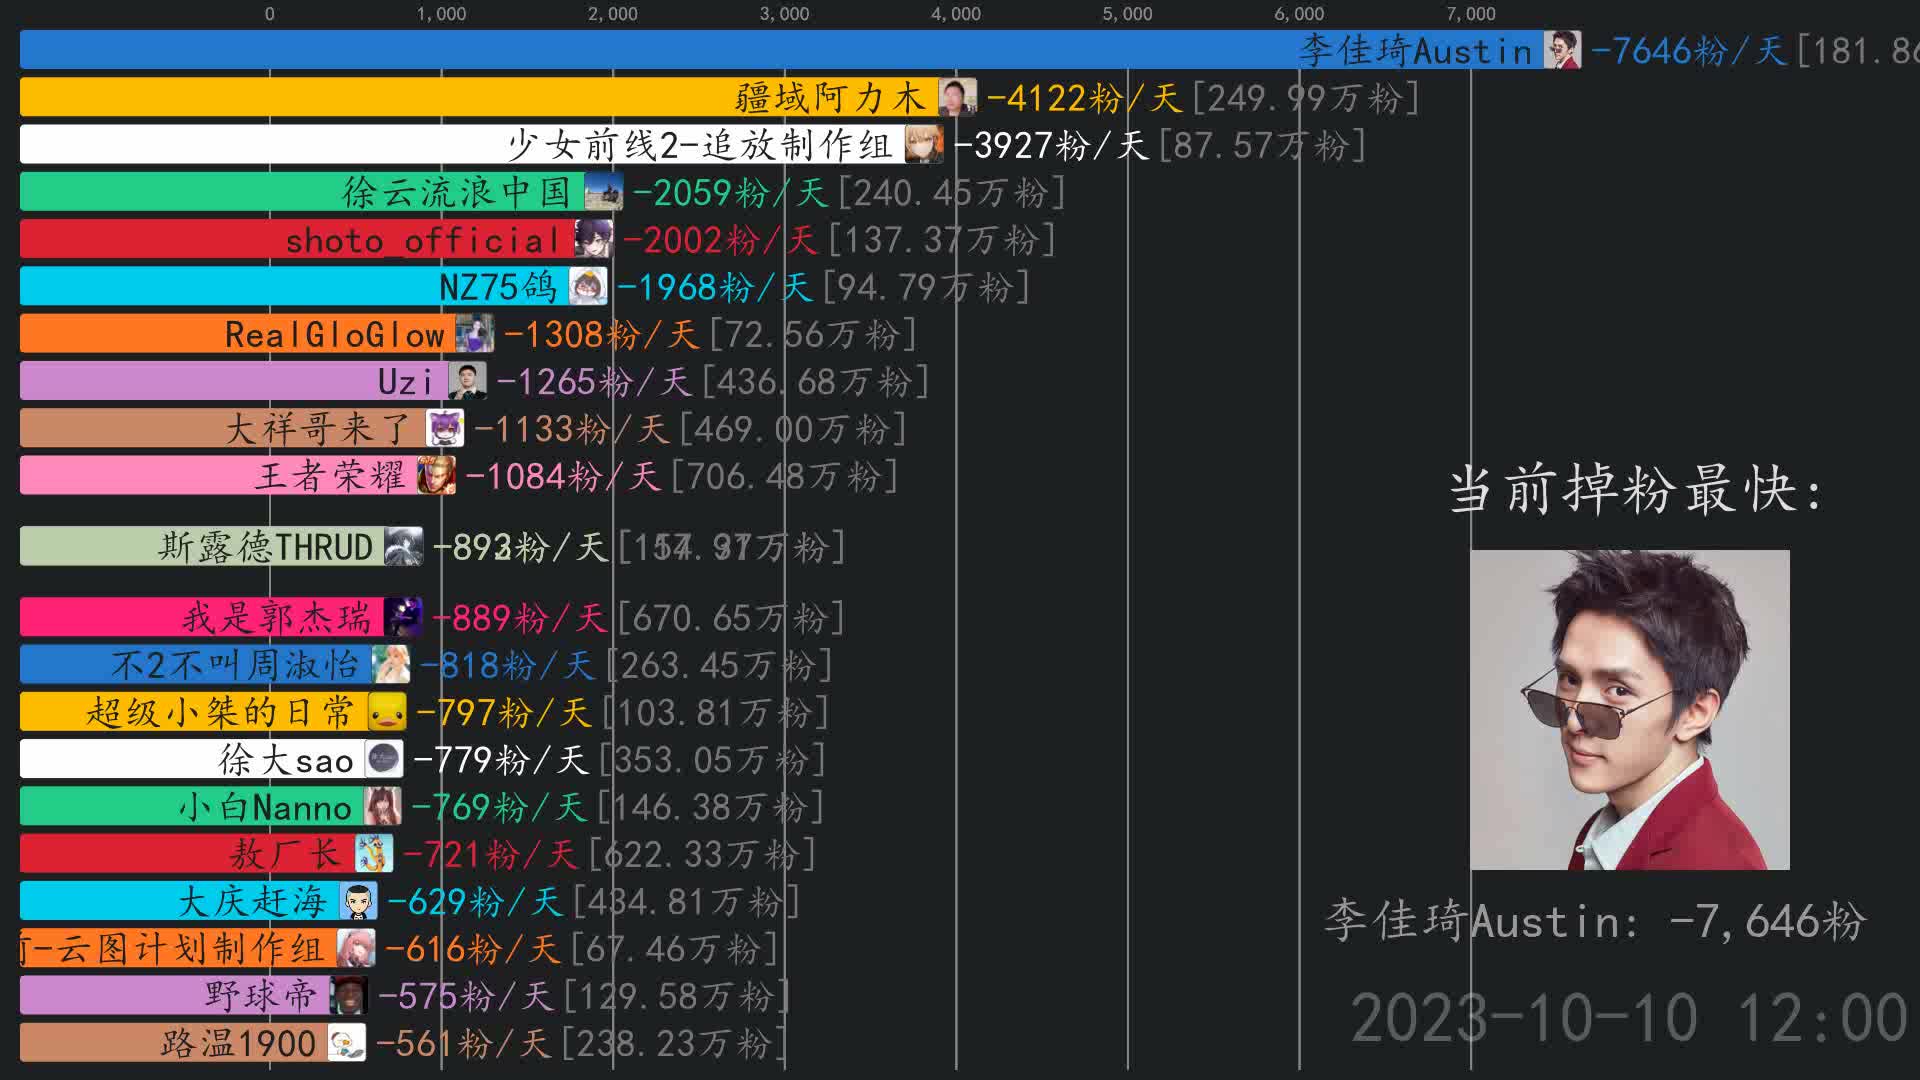Click the -1133粉/天 value text
This screenshot has height=1080, width=1920.
(x=571, y=429)
